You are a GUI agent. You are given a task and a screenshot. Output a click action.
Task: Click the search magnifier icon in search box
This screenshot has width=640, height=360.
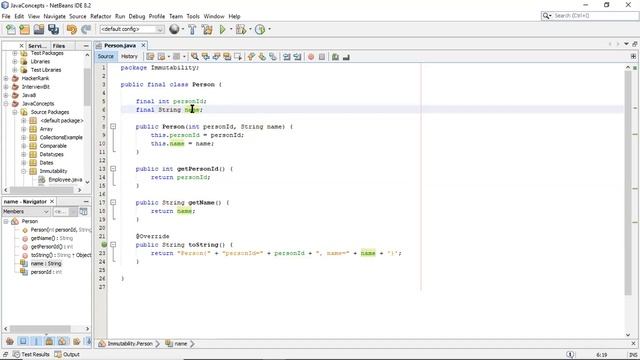546,16
